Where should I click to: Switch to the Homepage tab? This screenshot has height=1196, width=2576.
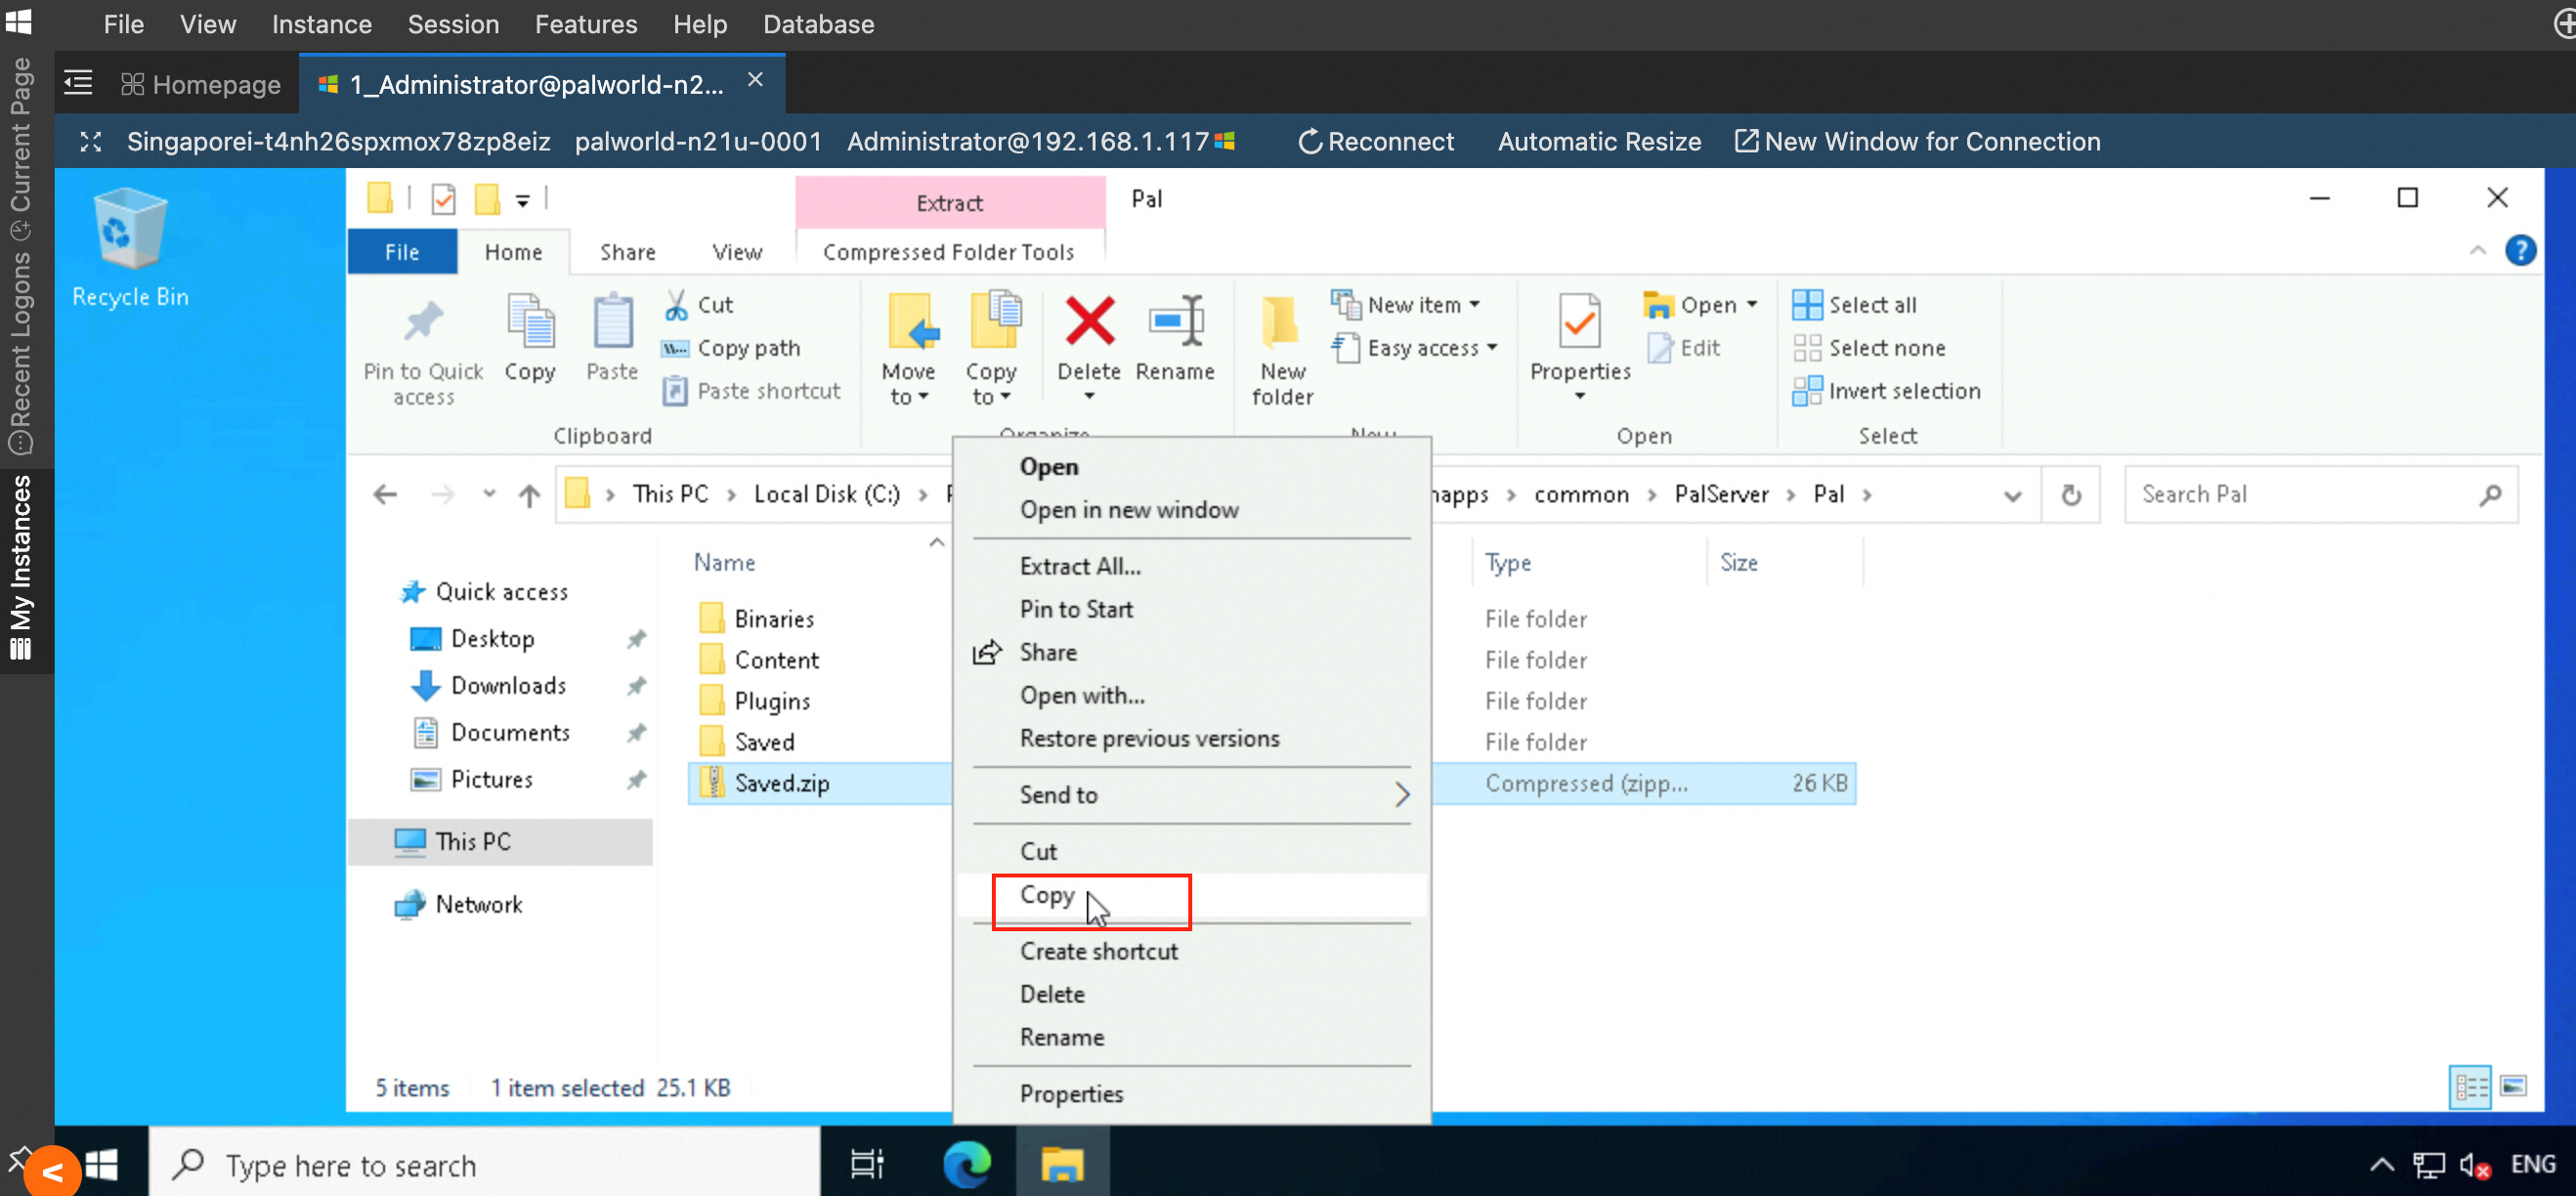point(201,84)
